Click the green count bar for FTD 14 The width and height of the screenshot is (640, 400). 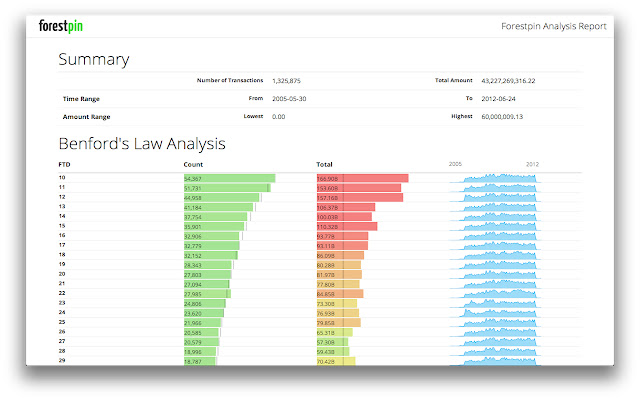(x=216, y=217)
